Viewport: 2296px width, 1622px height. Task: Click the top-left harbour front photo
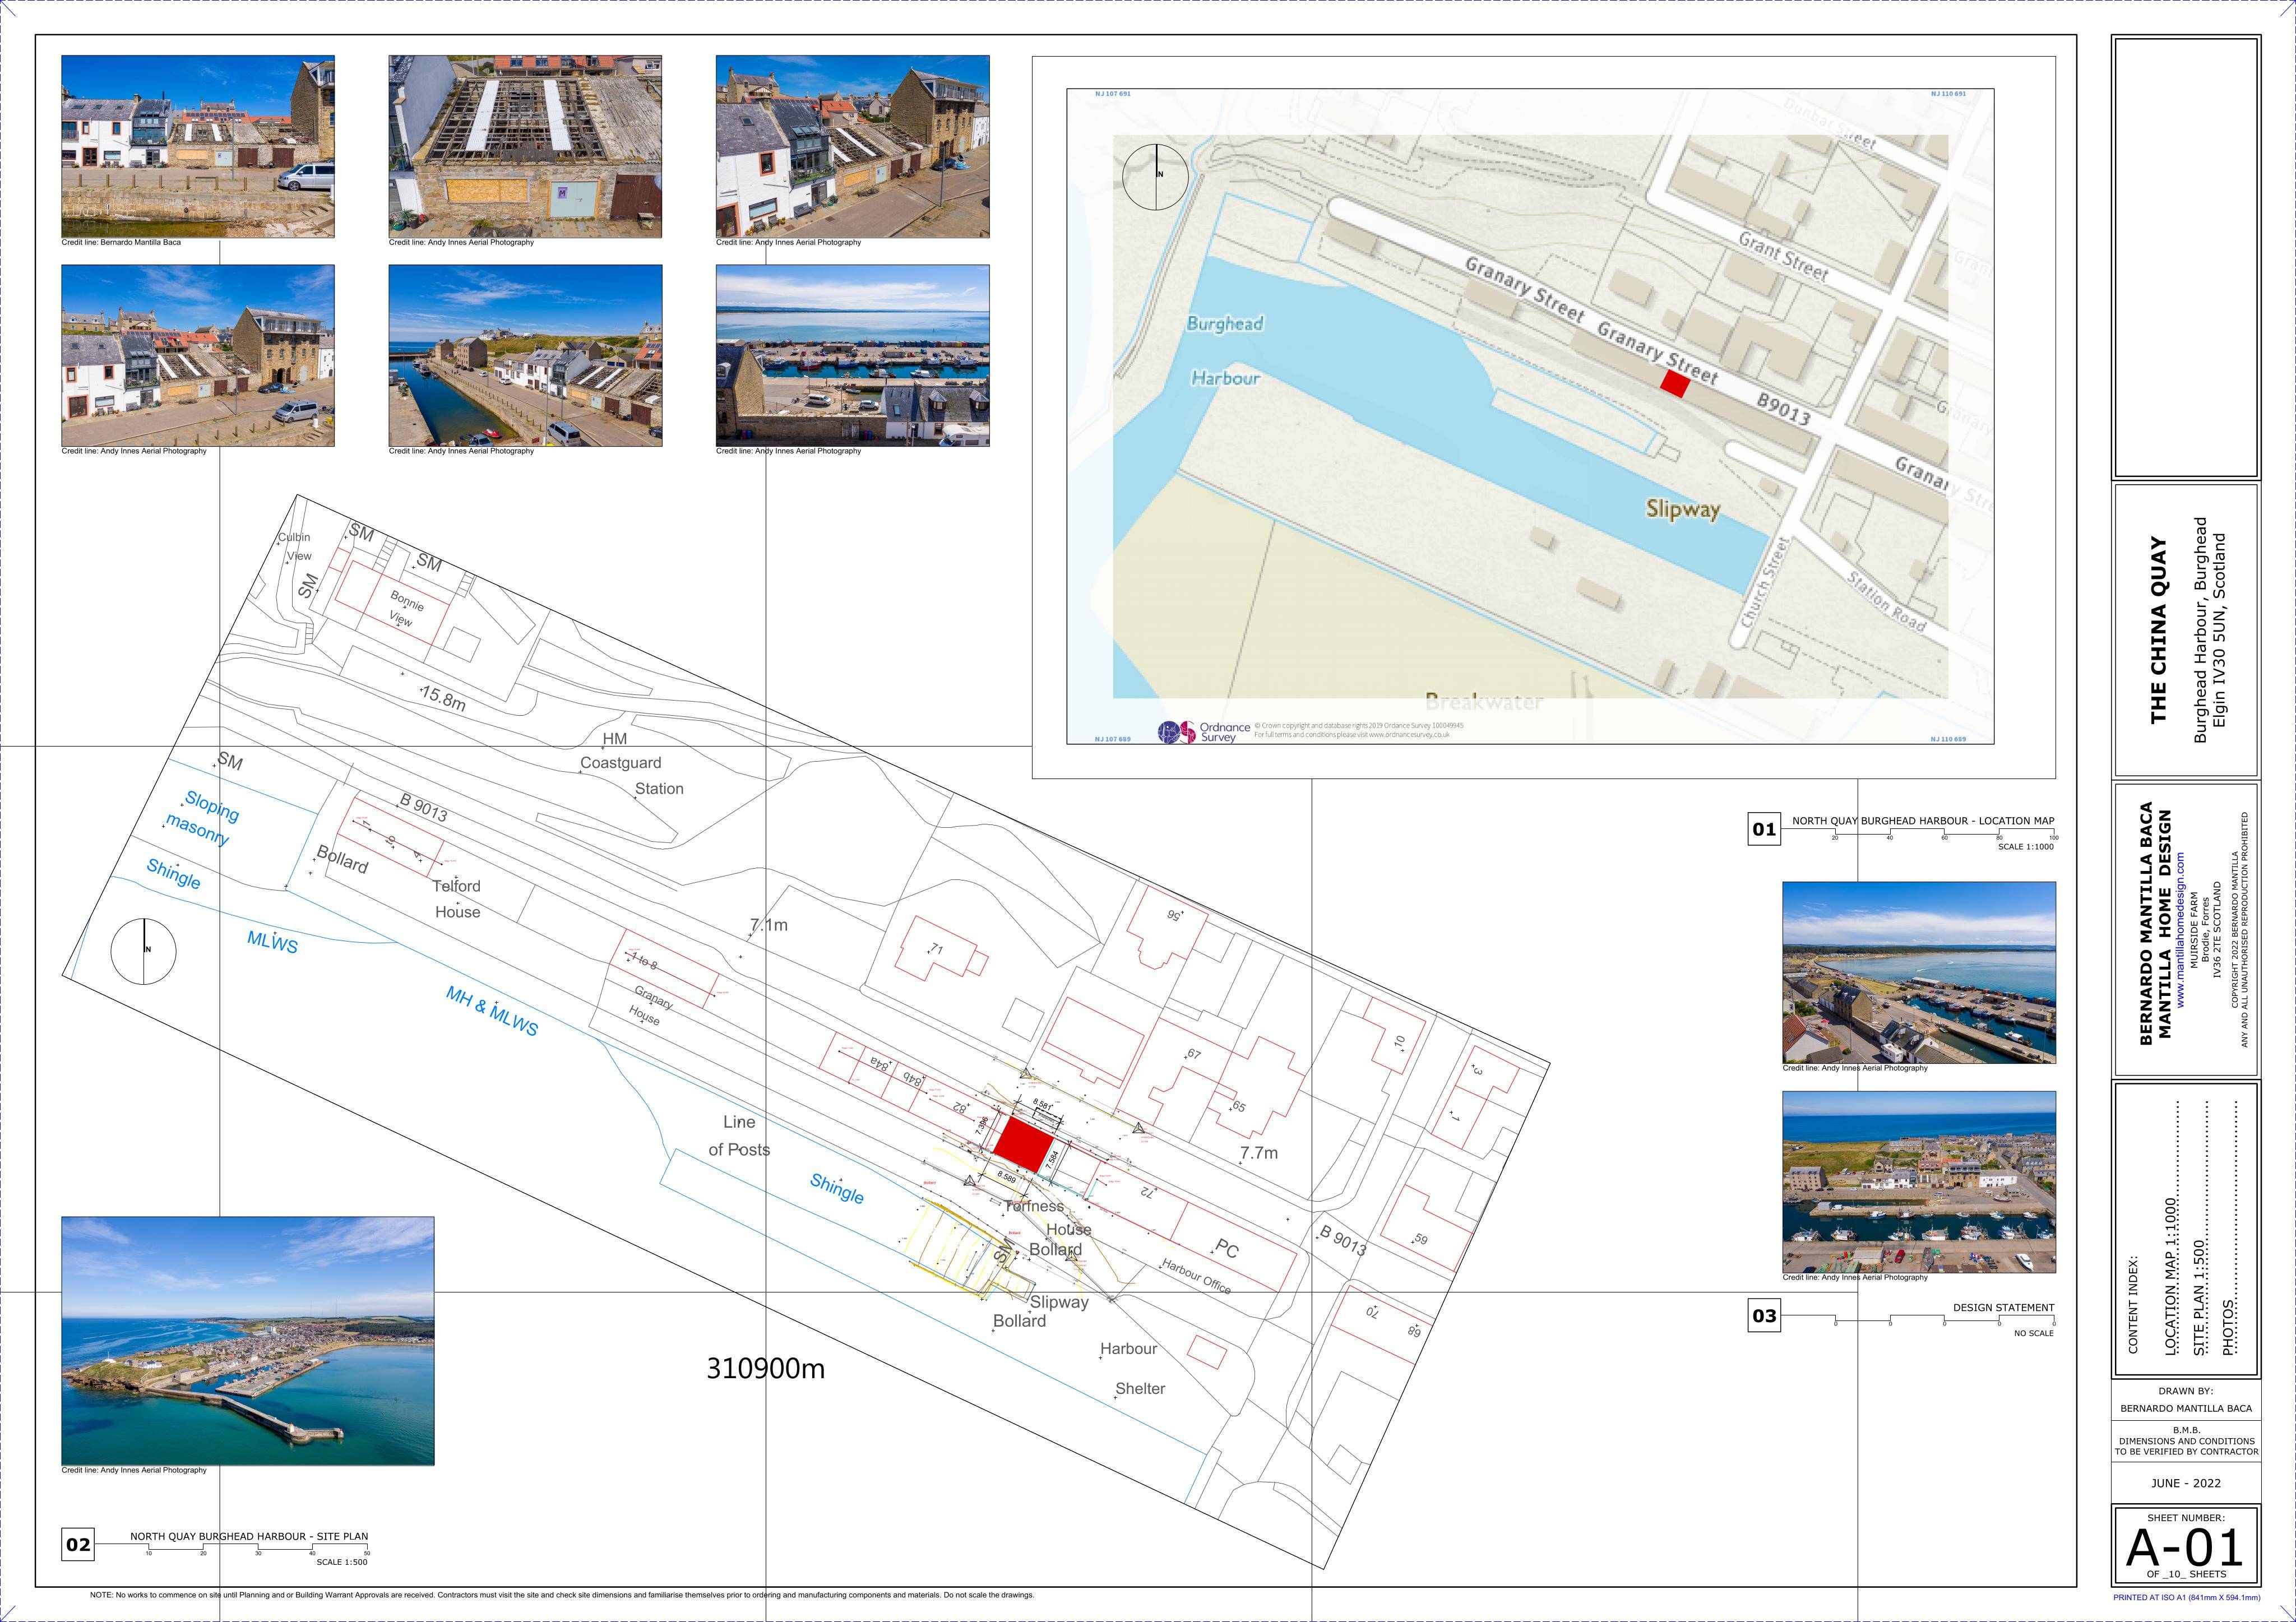198,146
